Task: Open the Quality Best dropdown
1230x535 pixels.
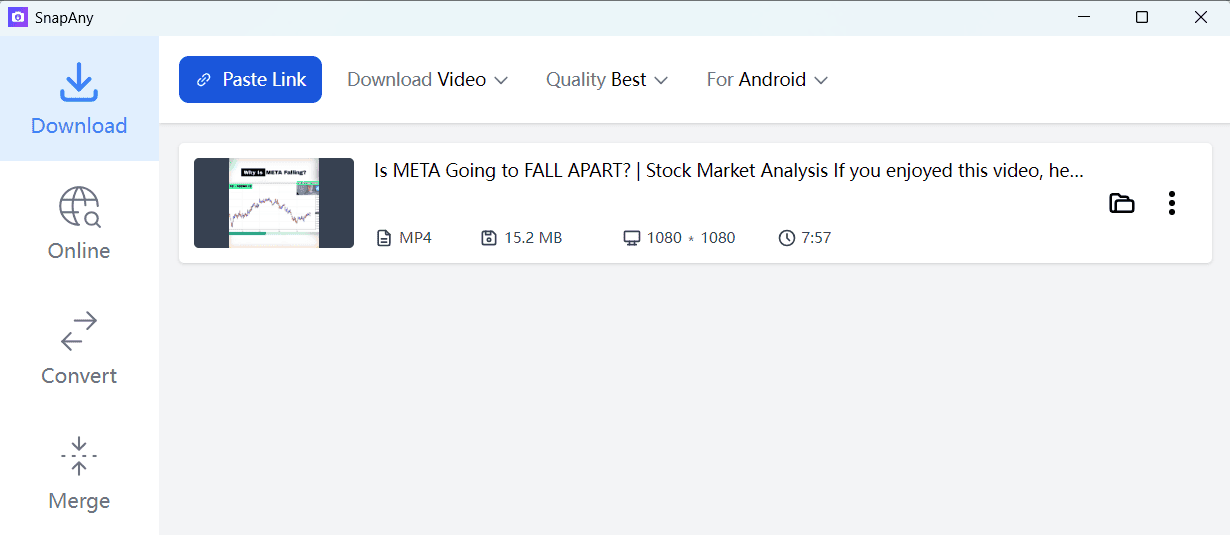Action: click(x=606, y=79)
